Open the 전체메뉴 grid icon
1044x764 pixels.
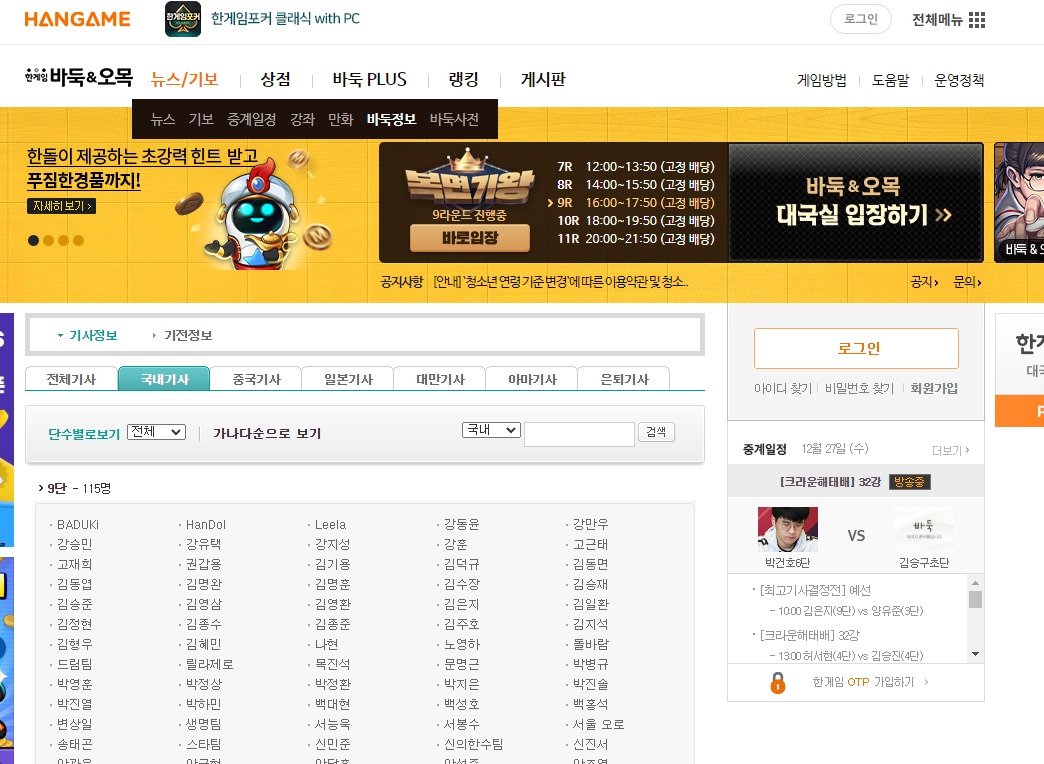[977, 19]
